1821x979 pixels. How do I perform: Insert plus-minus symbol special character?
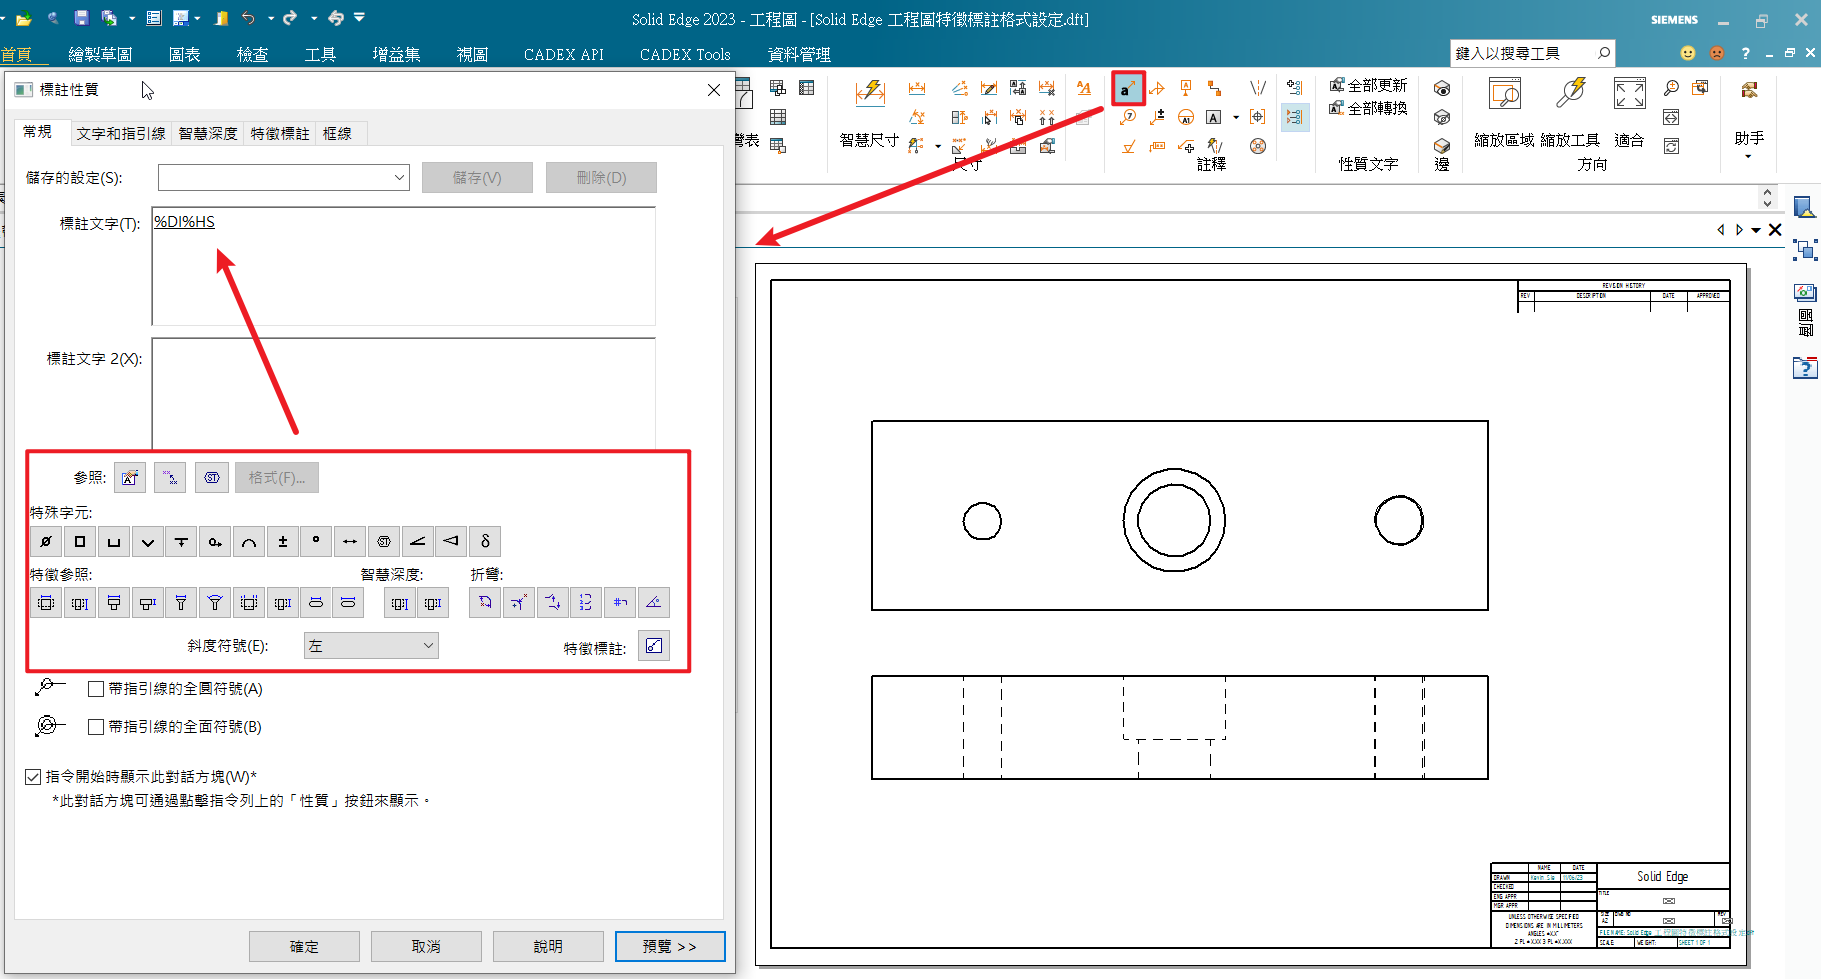click(283, 541)
